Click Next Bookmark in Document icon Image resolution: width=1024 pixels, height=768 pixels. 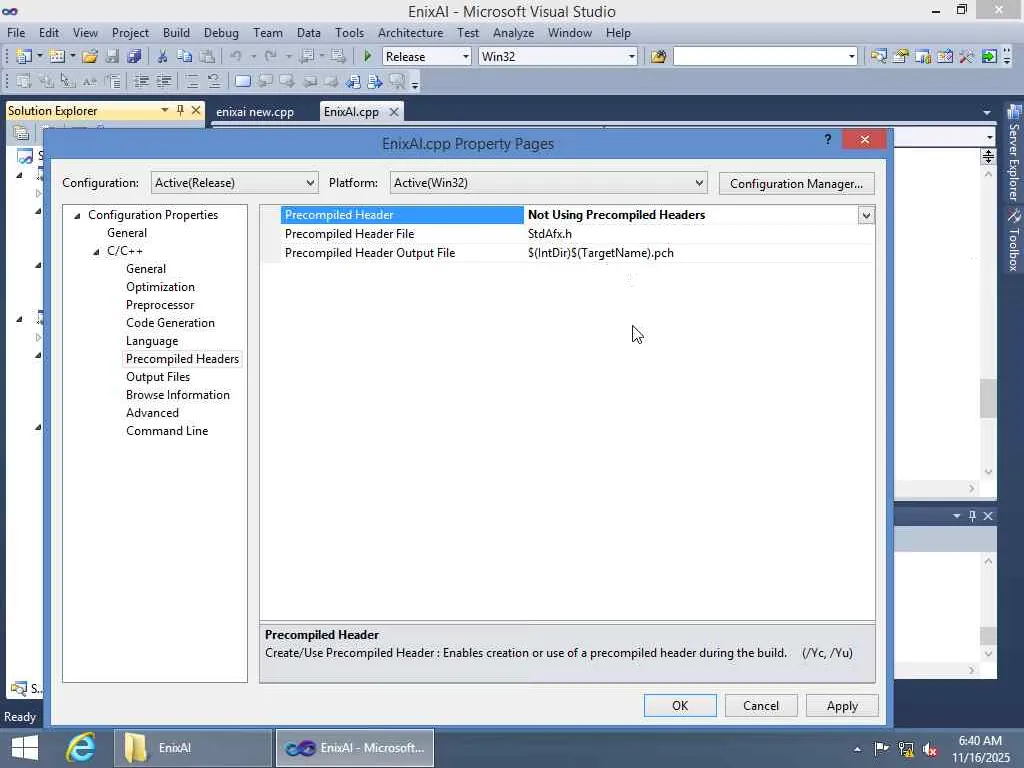pyautogui.click(x=375, y=82)
